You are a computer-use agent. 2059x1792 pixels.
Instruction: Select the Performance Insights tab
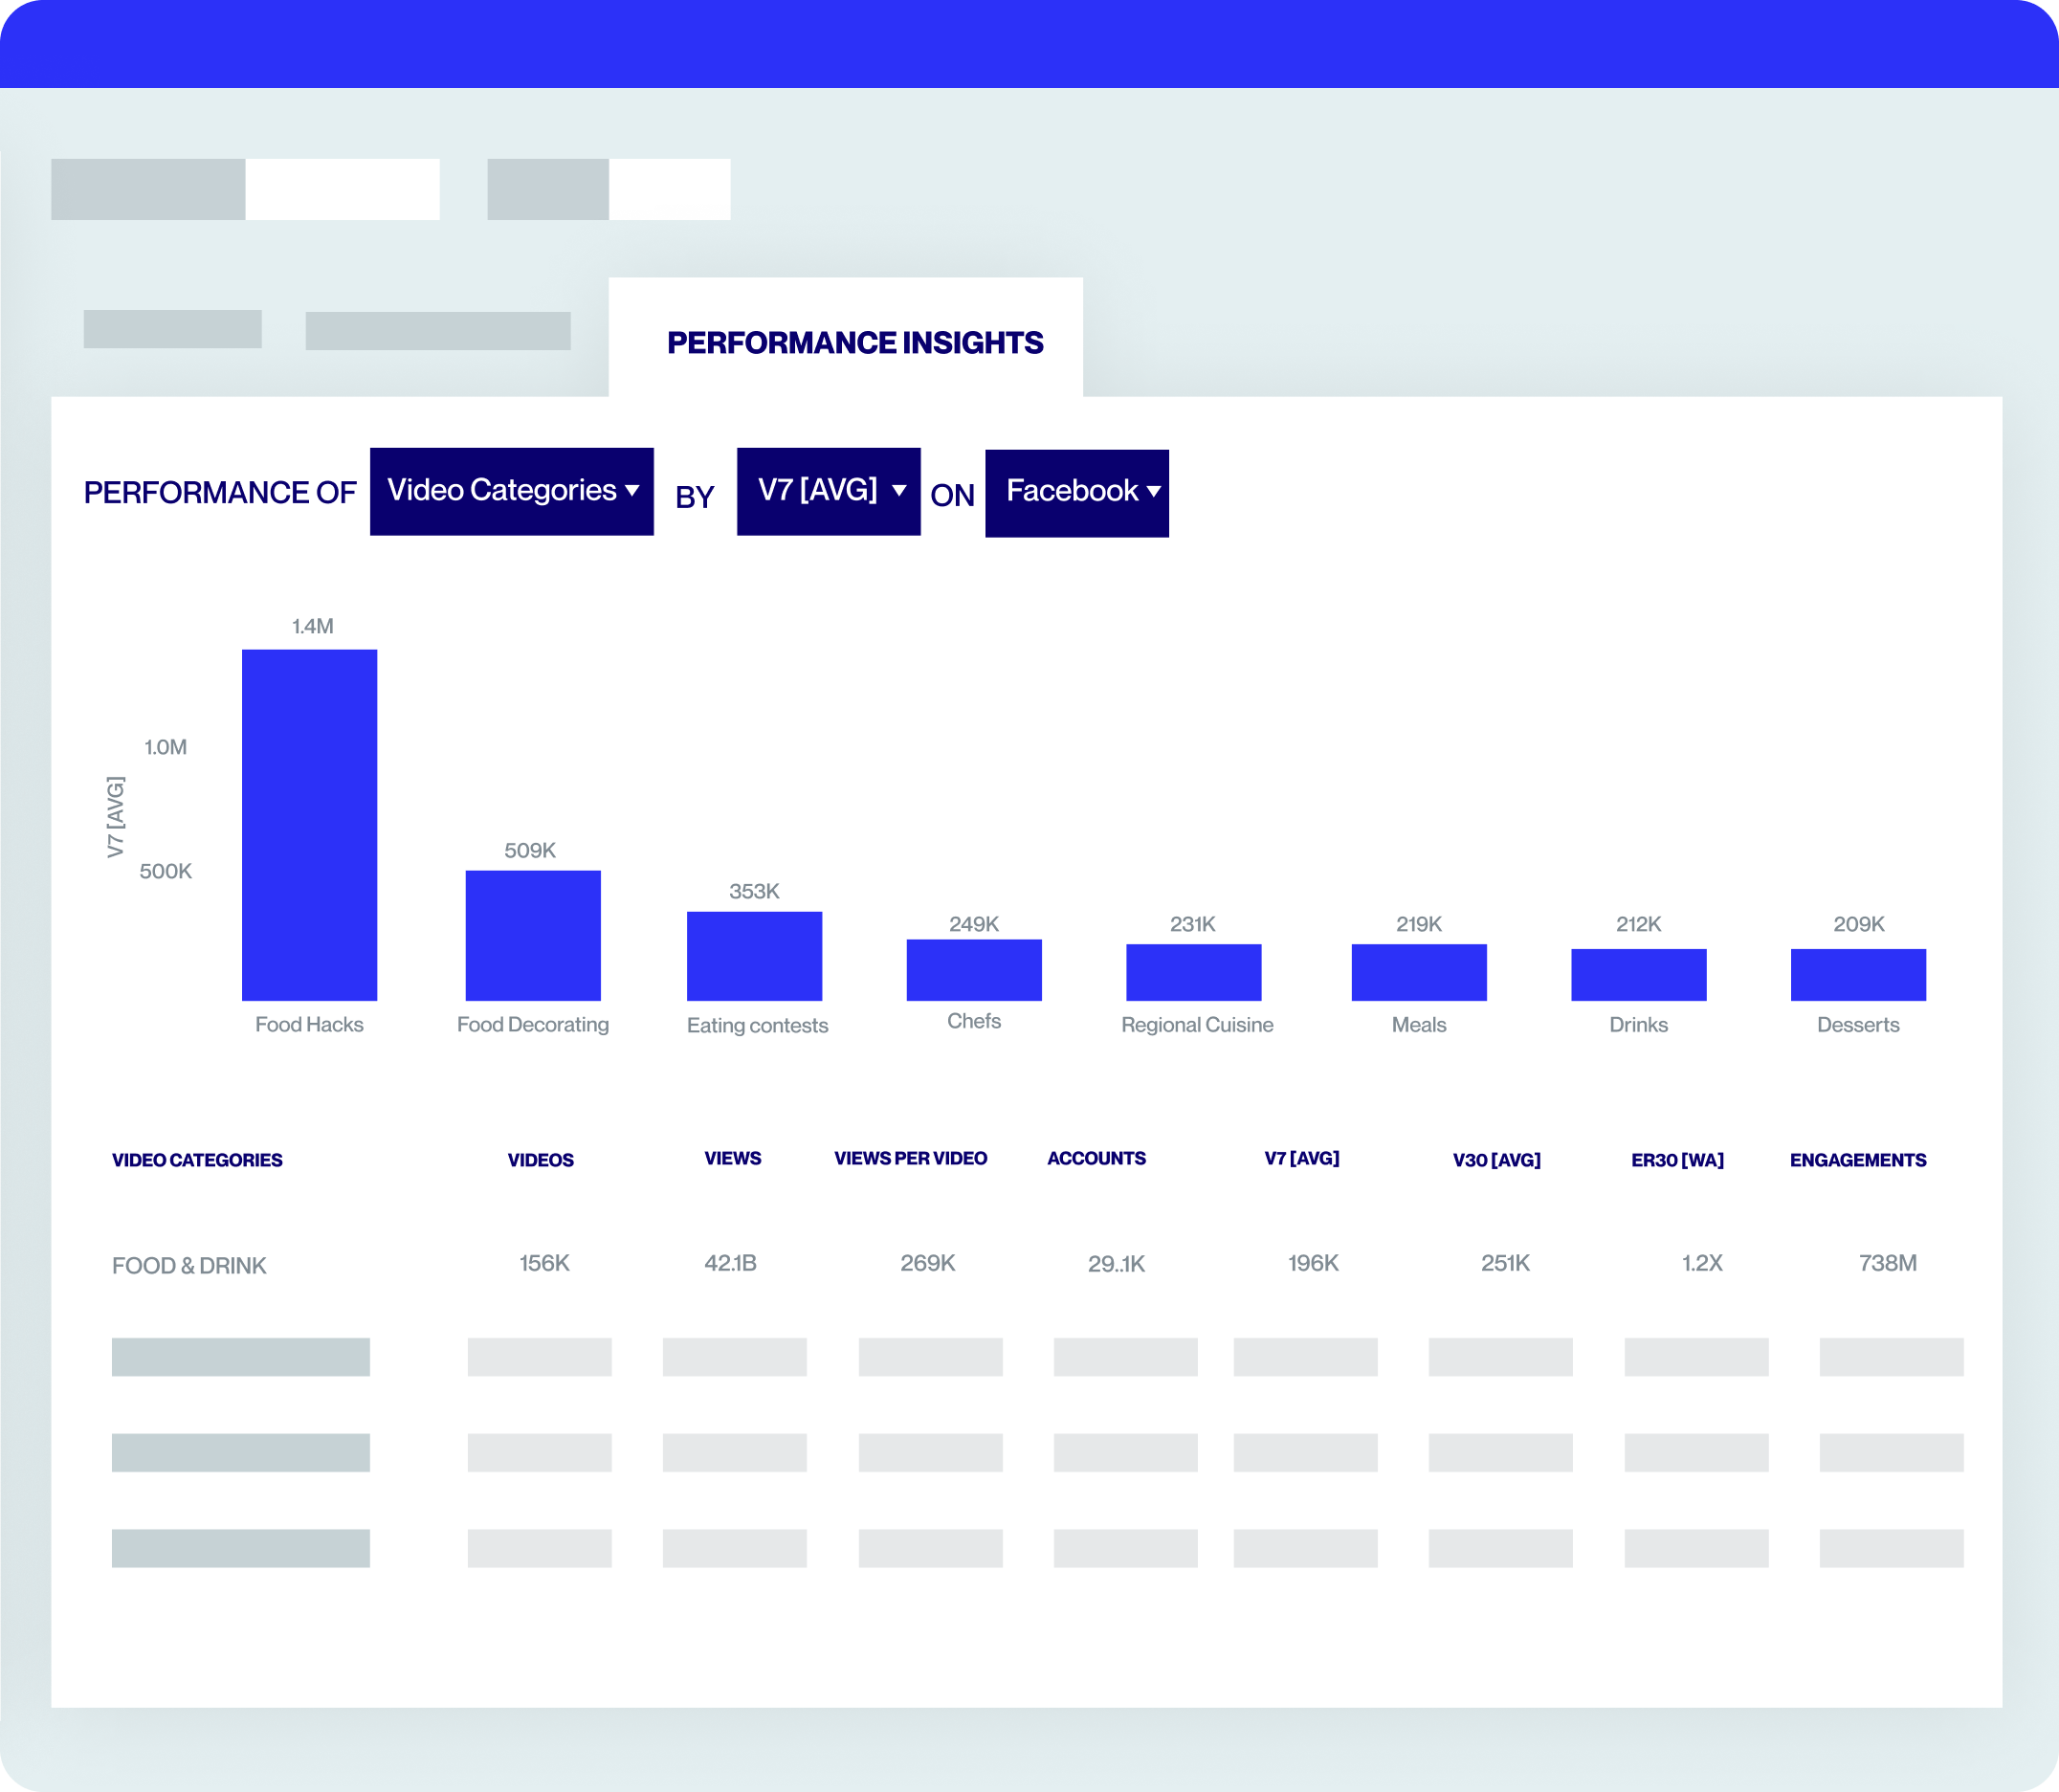coord(854,343)
